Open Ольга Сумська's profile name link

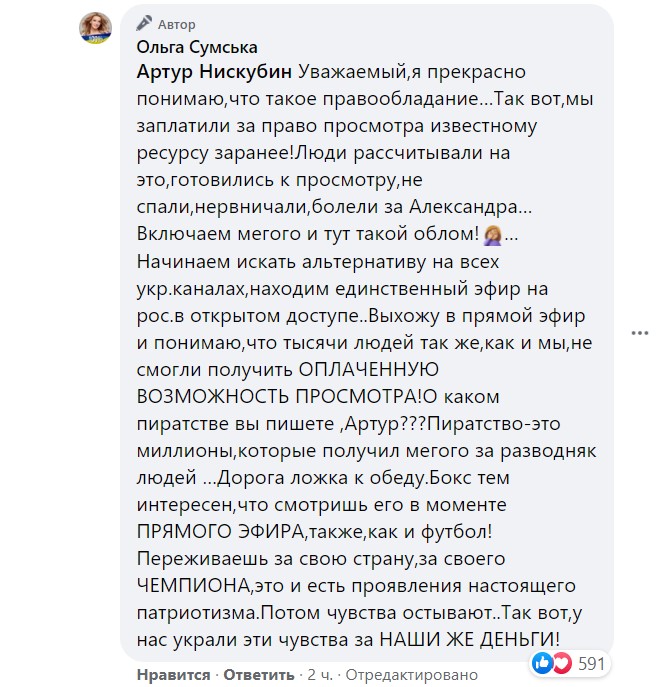tap(196, 47)
